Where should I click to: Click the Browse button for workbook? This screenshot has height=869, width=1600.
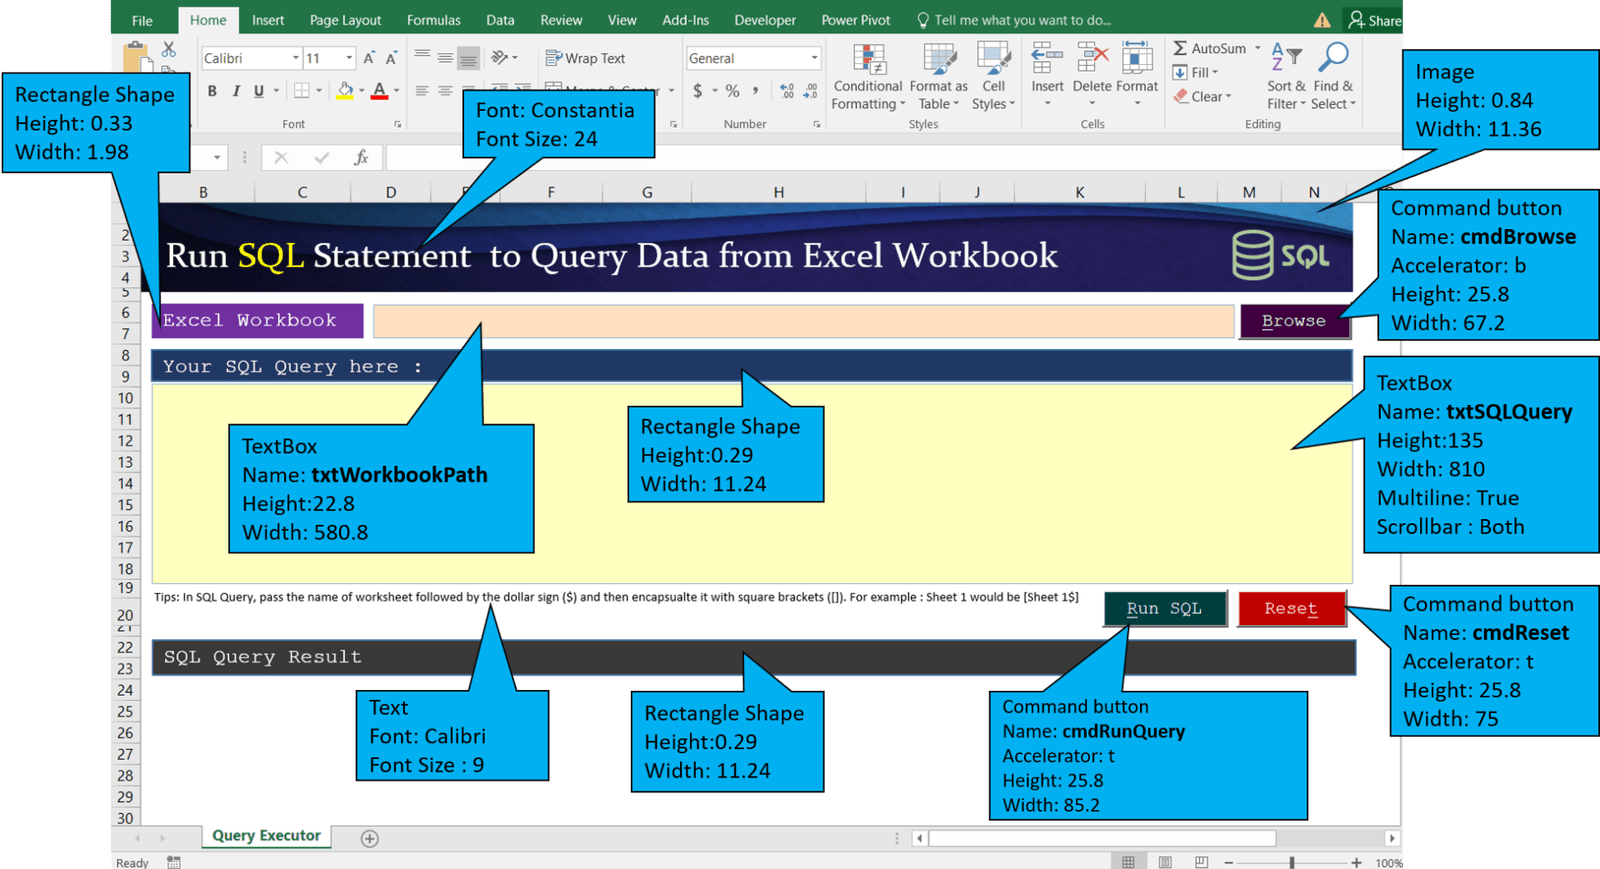tap(1294, 321)
